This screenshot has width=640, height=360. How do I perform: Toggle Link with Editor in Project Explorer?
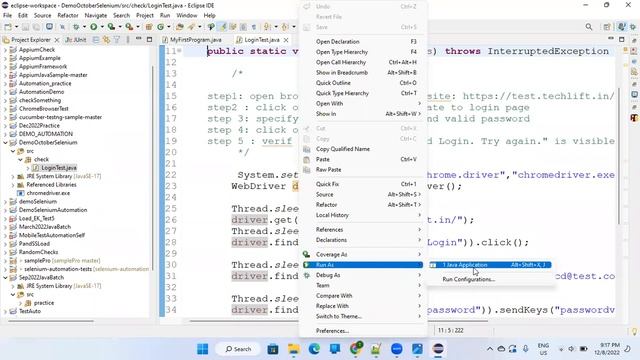point(107,40)
